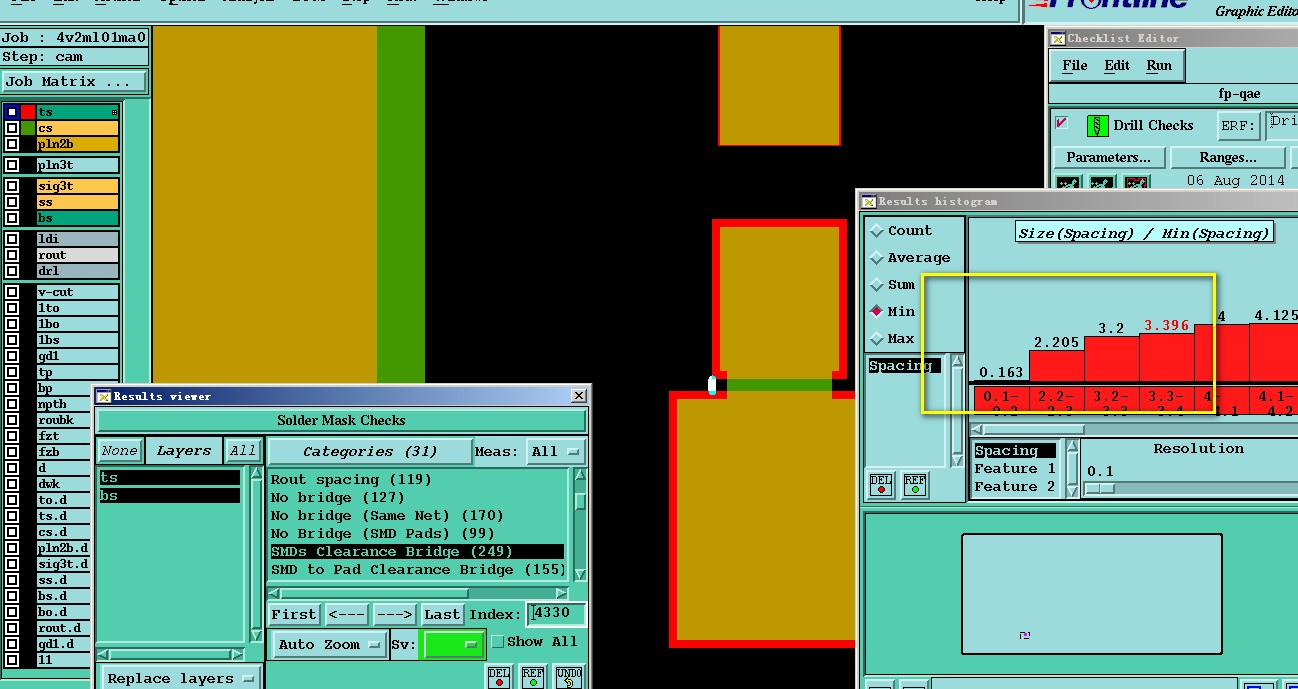Screen dimensions: 1298x689
Task: Open the Meas All dropdown
Action: click(x=555, y=452)
